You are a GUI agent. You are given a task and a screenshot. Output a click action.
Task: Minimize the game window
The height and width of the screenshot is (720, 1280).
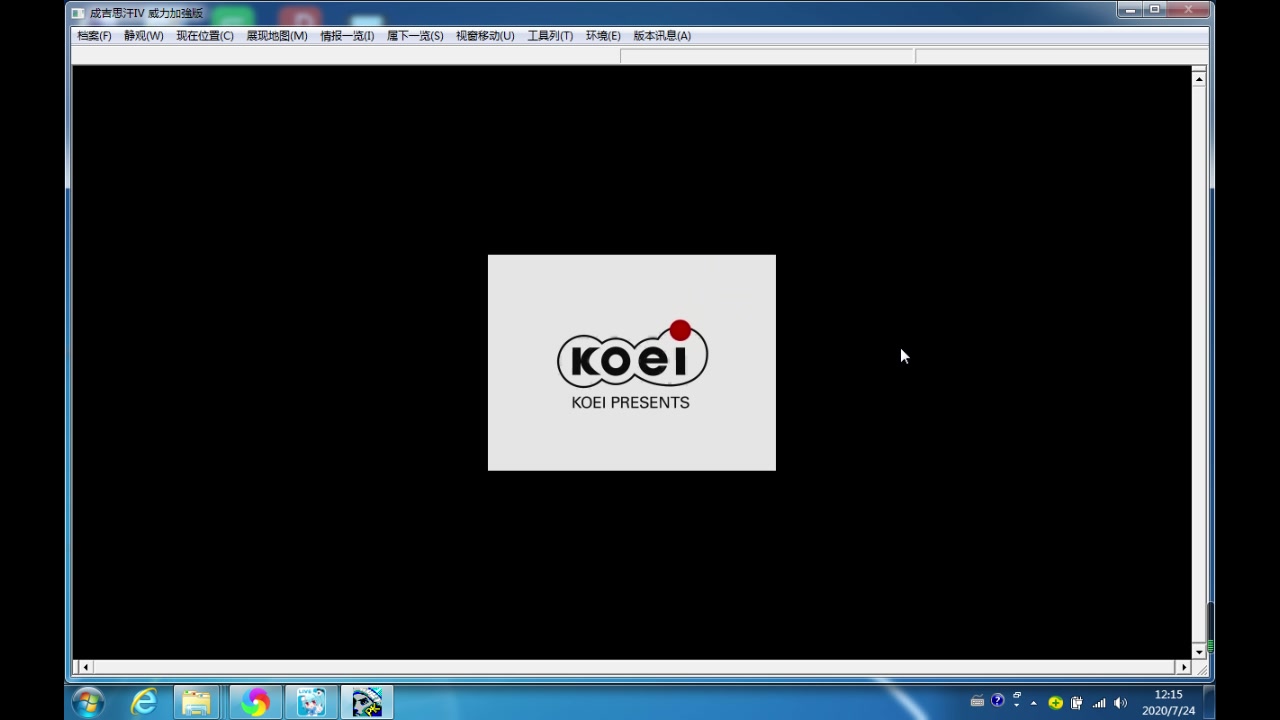click(1130, 10)
